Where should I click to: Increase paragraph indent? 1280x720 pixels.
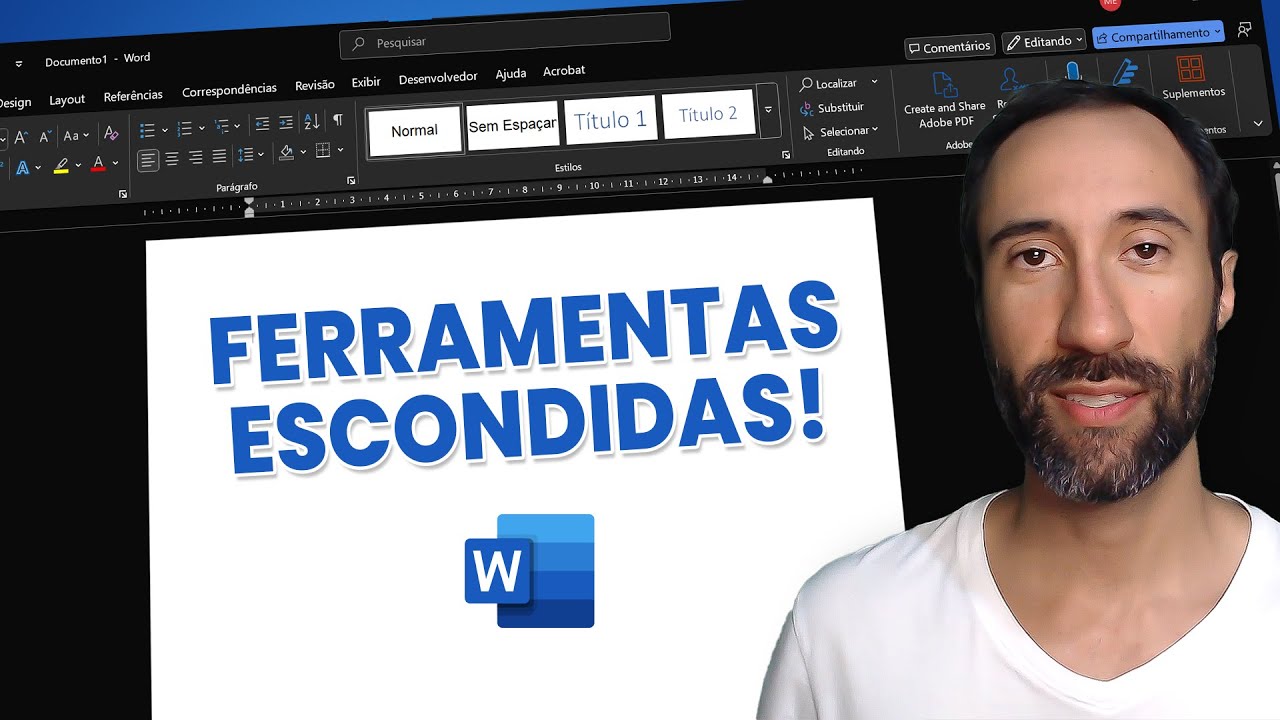click(287, 123)
